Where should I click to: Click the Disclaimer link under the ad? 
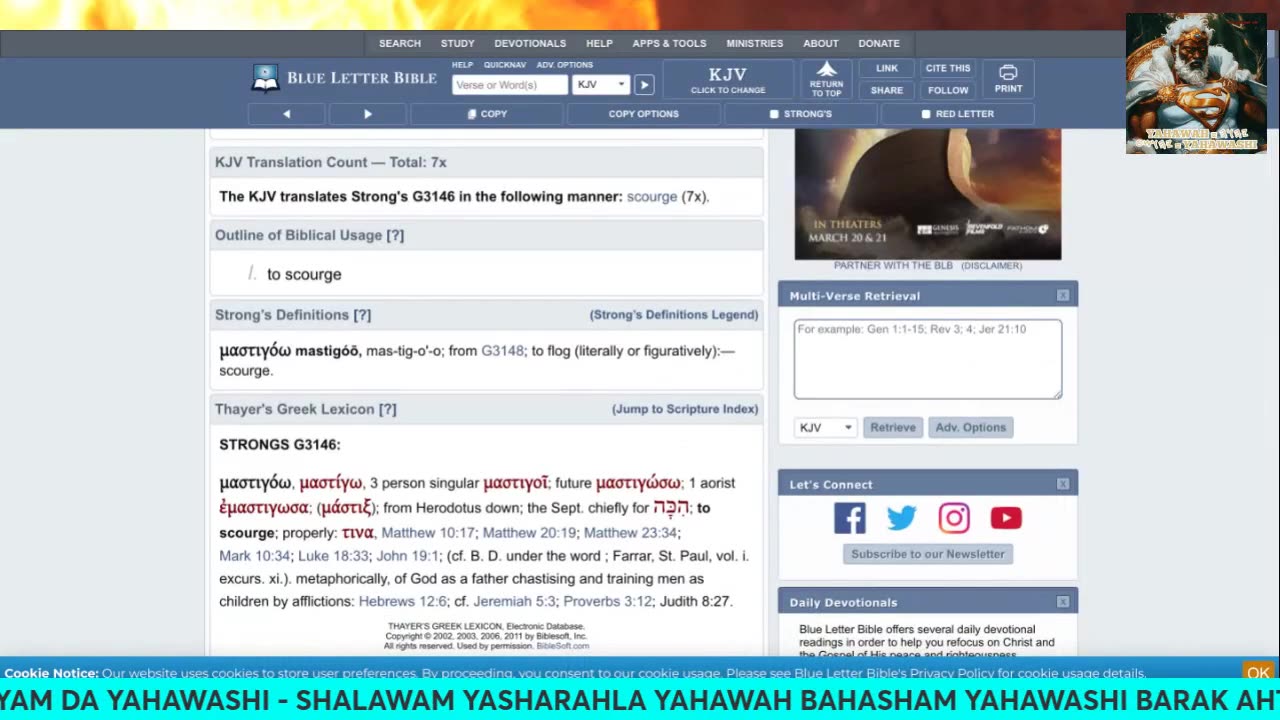point(991,266)
